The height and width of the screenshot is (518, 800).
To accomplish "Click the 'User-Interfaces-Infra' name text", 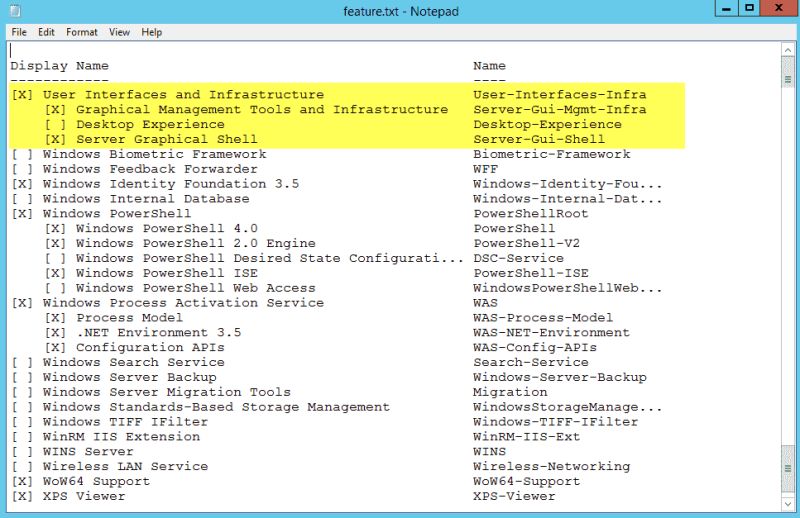I will click(x=560, y=95).
